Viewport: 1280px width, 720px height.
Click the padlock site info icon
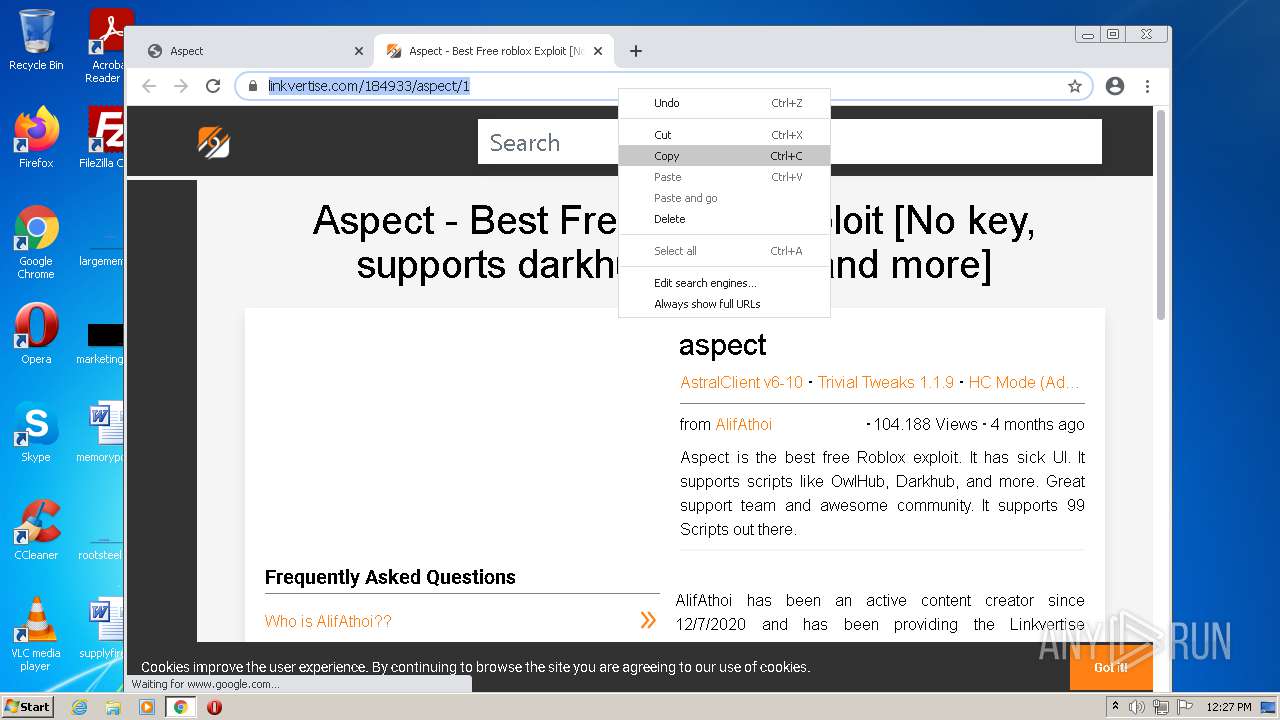(253, 86)
